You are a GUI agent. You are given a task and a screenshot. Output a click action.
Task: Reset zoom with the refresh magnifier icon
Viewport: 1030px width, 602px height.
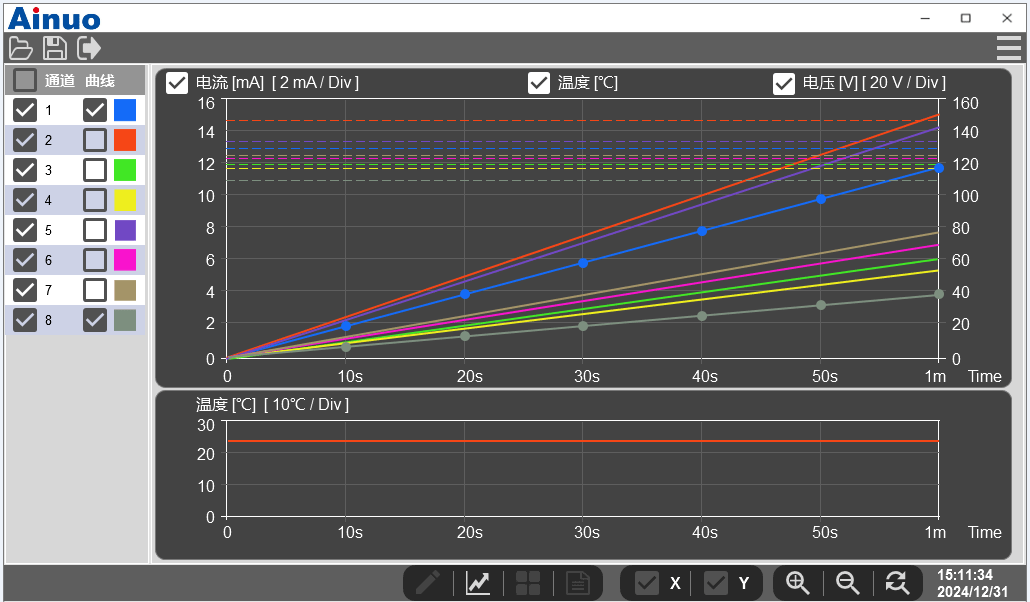click(x=897, y=583)
